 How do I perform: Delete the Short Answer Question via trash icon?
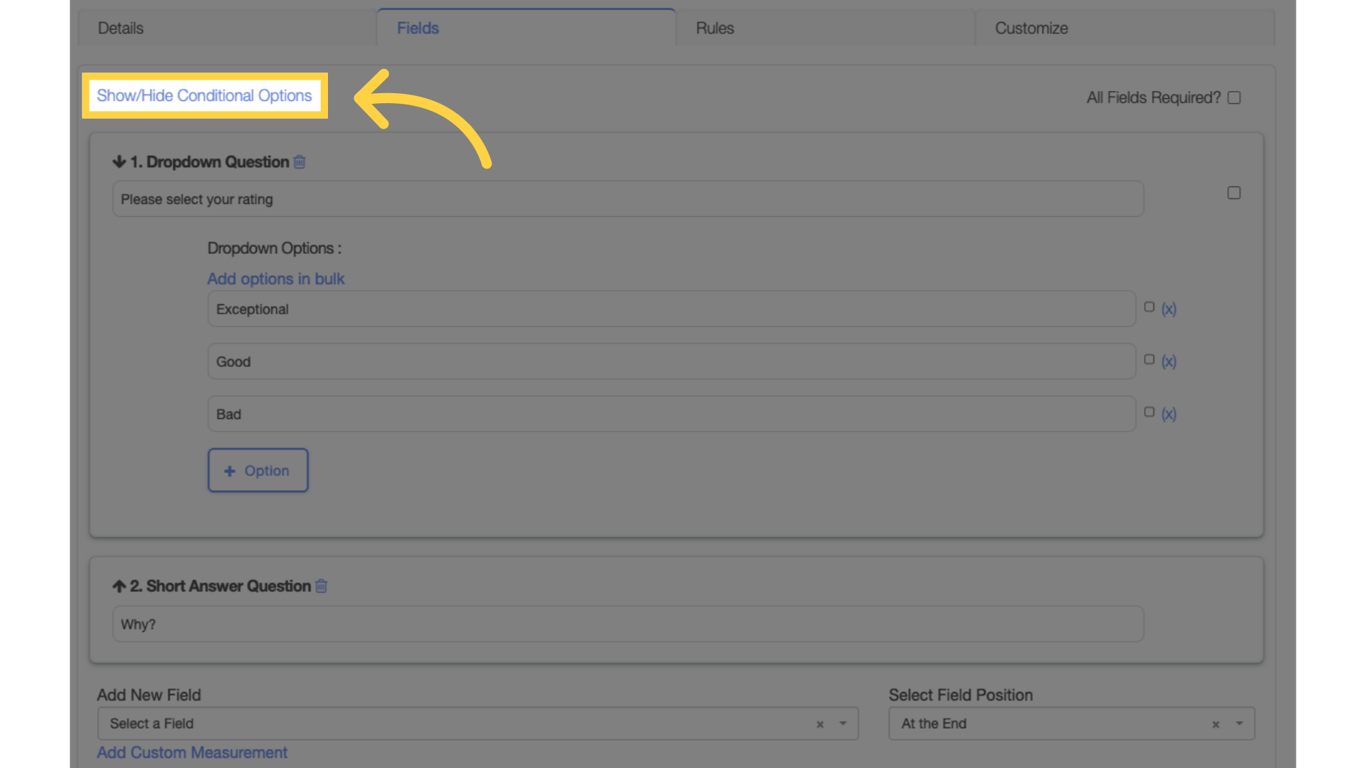point(321,586)
